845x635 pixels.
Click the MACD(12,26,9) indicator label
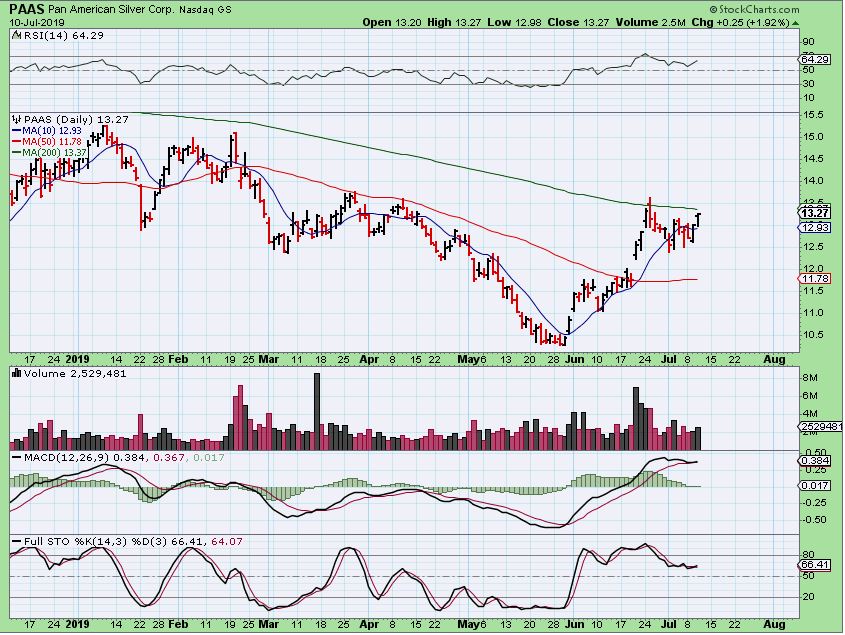pyautogui.click(x=66, y=458)
